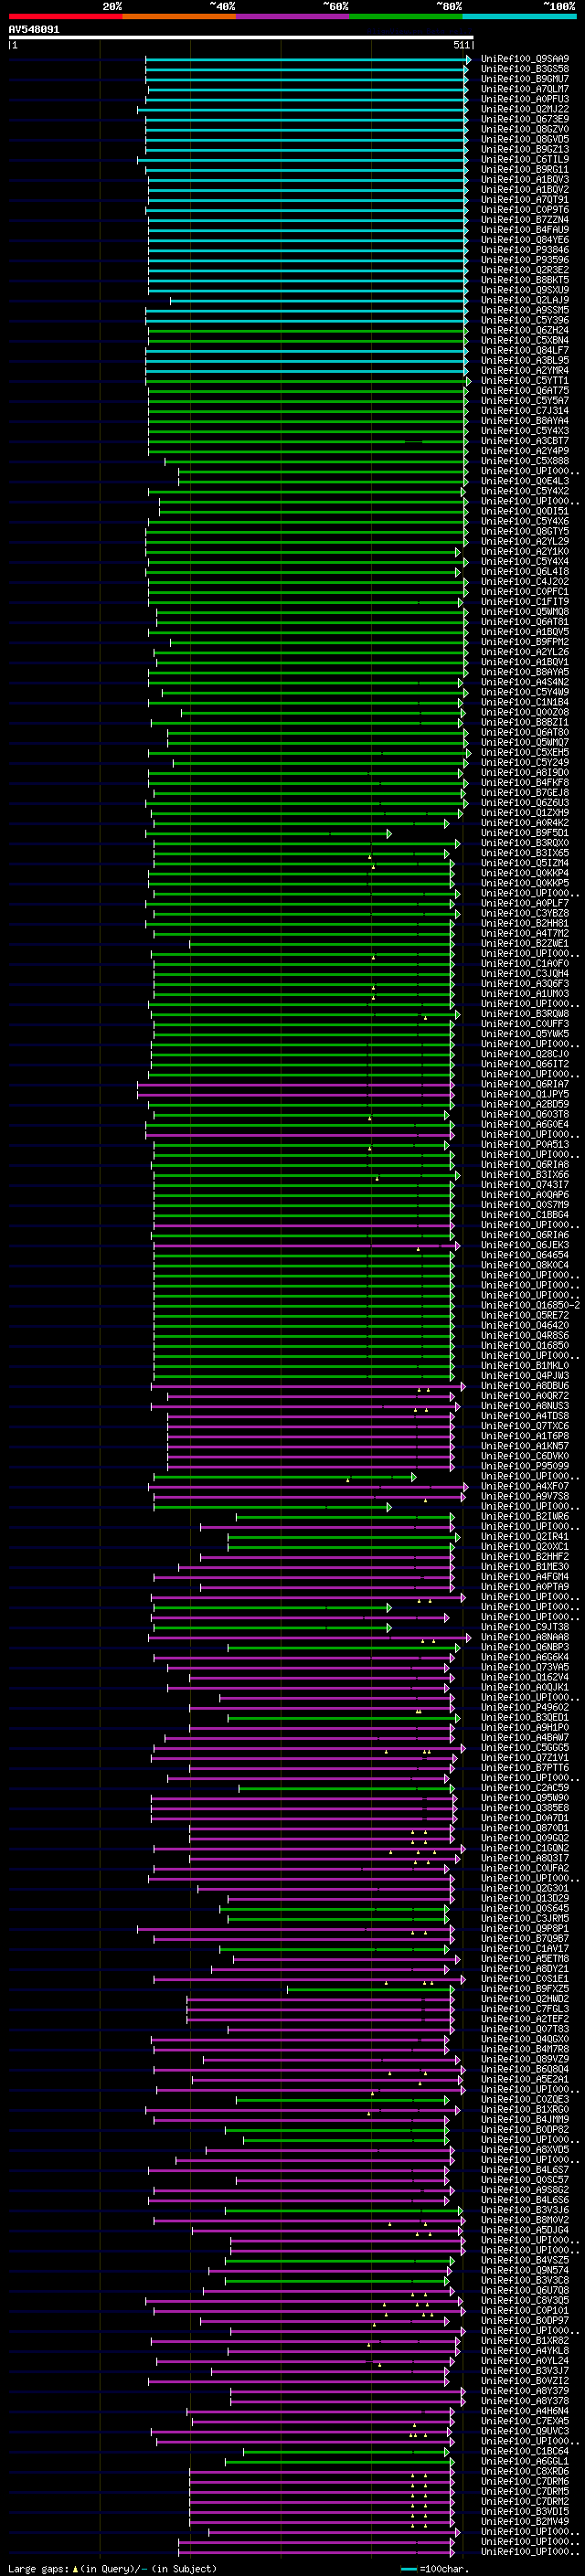Select hit label UniRef100_A2BD59
This screenshot has width=585, height=2576.
tap(525, 1104)
